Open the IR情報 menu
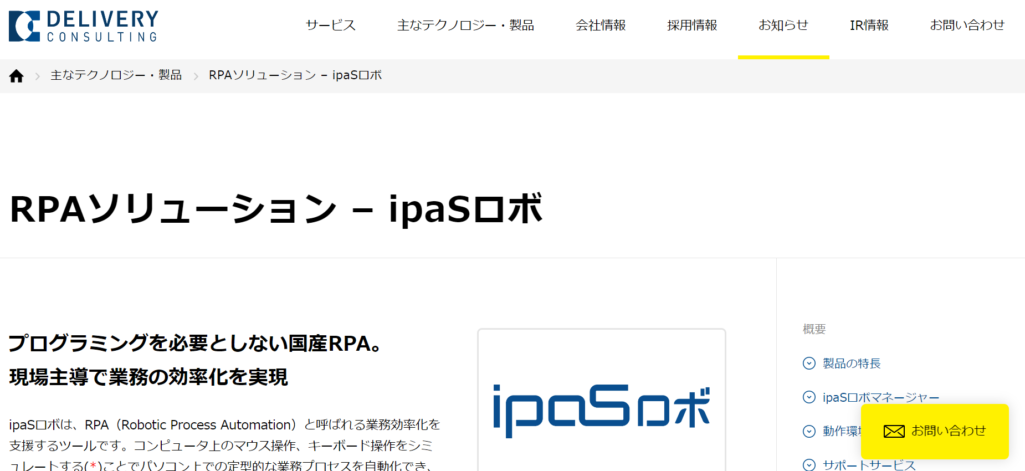The width and height of the screenshot is (1025, 471). (x=869, y=25)
